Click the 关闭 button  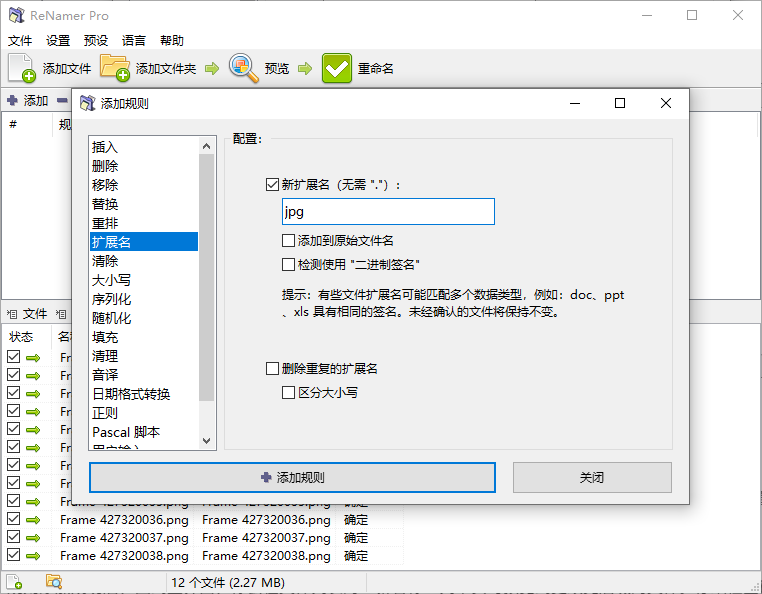[592, 477]
